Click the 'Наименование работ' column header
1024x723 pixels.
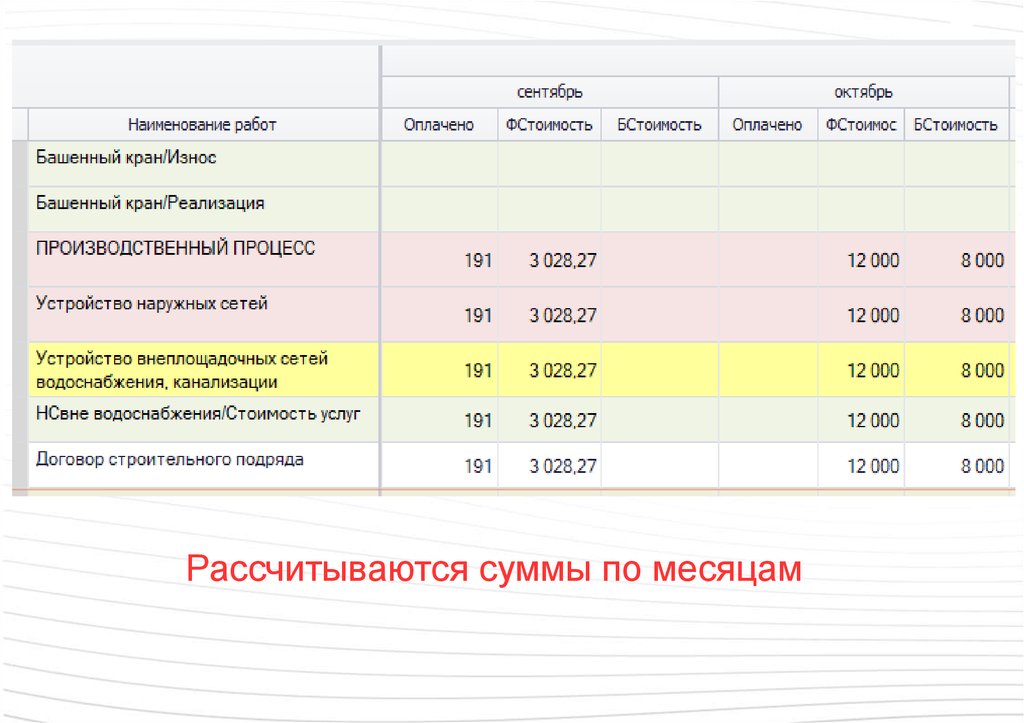click(202, 125)
